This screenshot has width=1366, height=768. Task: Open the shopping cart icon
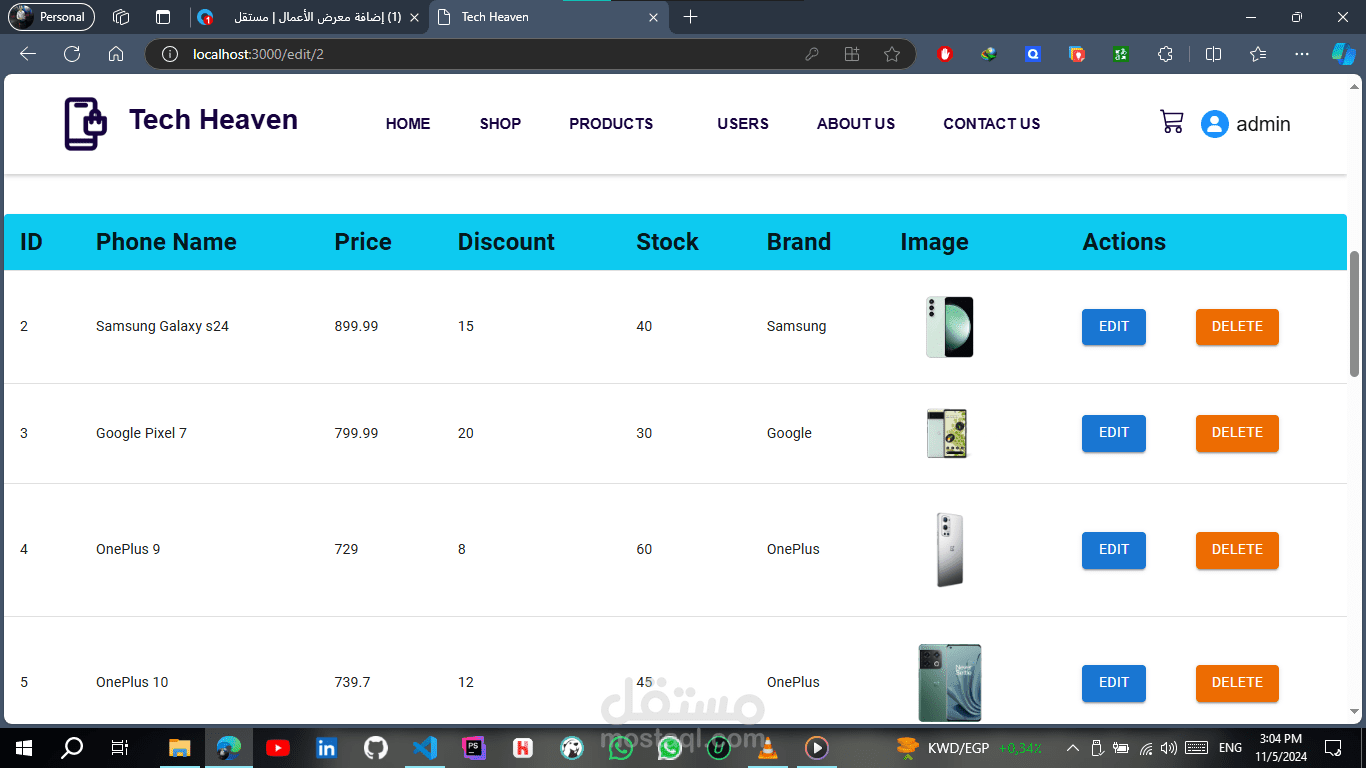coord(1171,122)
